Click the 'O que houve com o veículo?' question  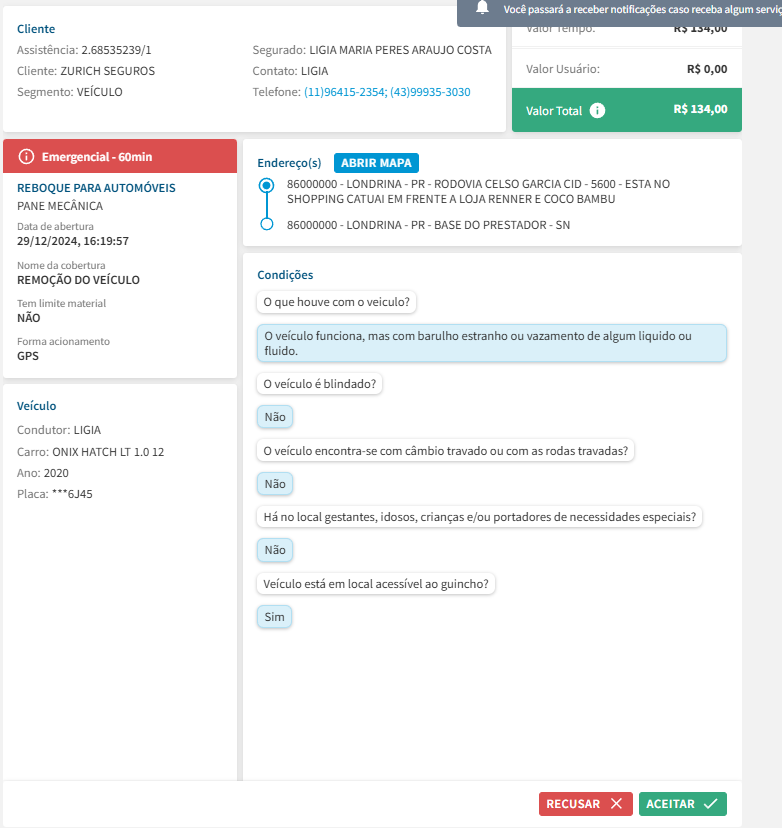tap(337, 301)
